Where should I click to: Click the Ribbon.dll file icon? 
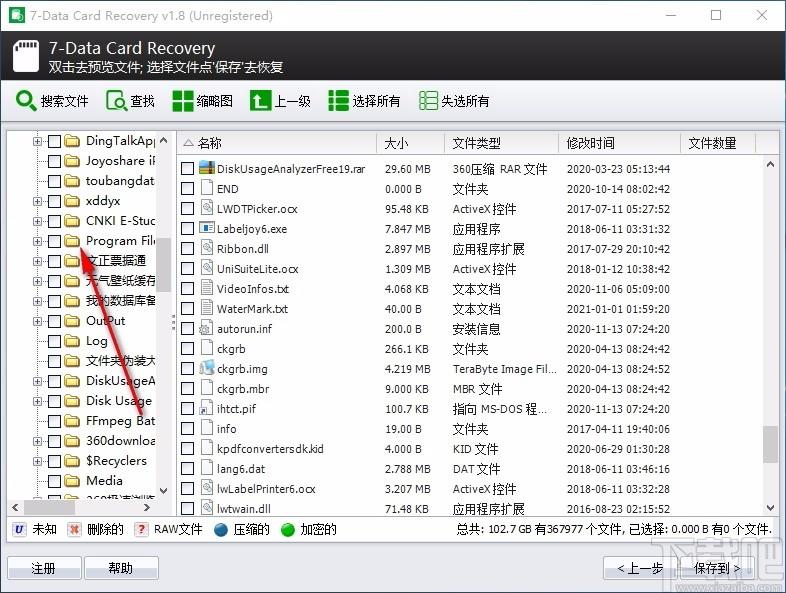click(x=207, y=248)
